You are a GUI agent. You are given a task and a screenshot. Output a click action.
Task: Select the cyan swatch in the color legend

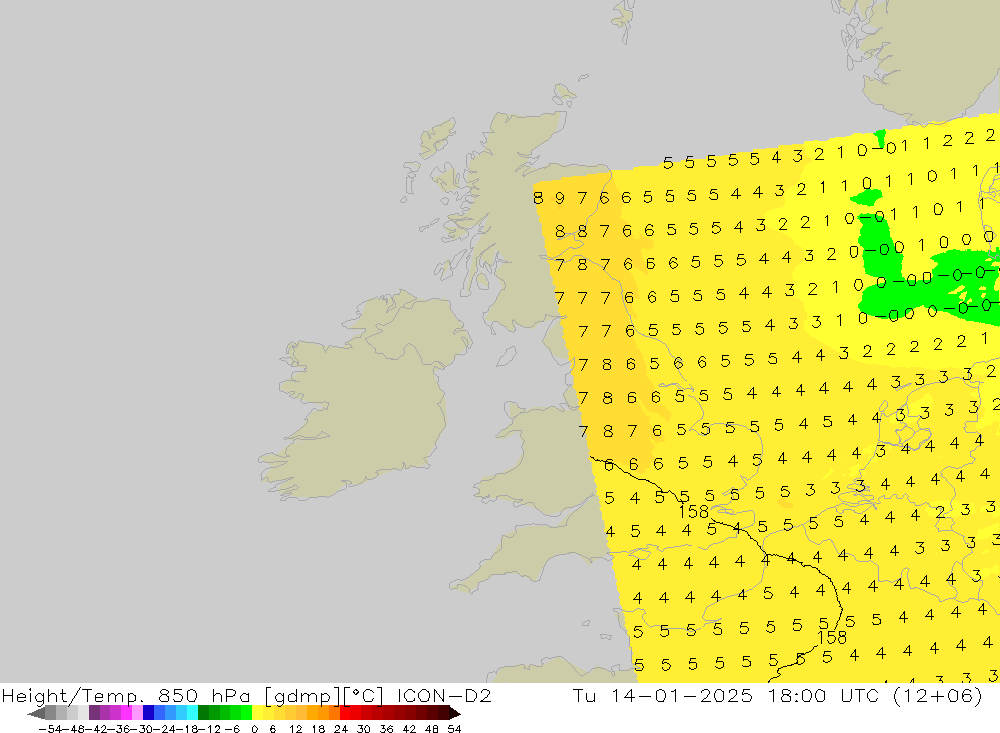pyautogui.click(x=192, y=713)
